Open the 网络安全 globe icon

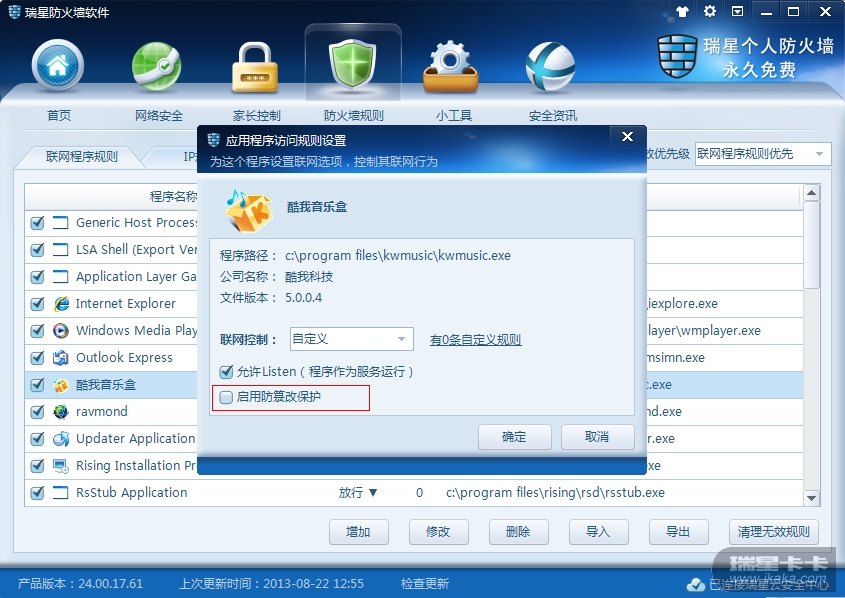pyautogui.click(x=157, y=66)
